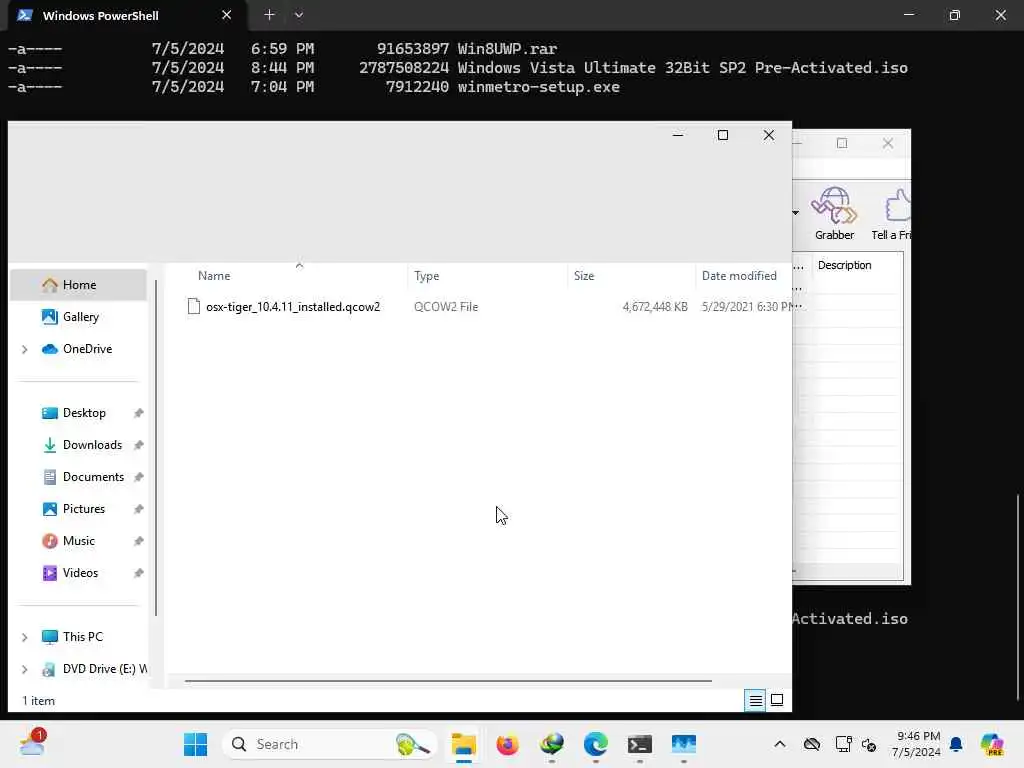Click the qcow2 file's blank icon
Screen dimensions: 1024x768
193,306
